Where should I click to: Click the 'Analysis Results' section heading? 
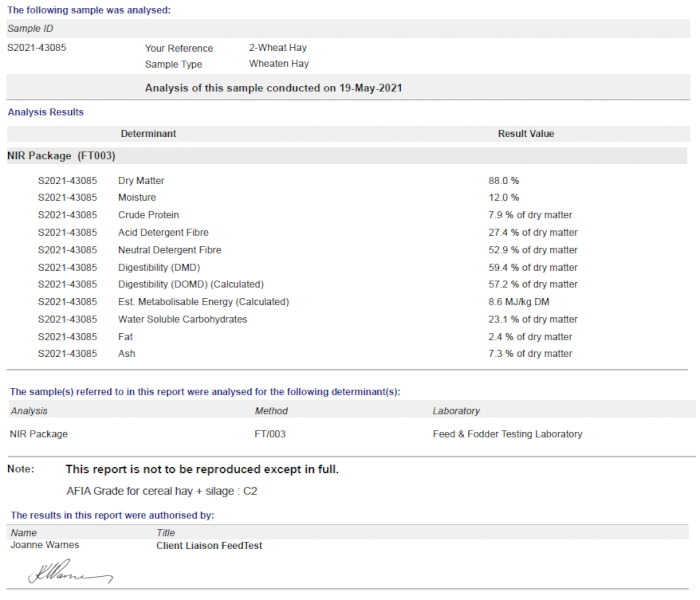46,112
